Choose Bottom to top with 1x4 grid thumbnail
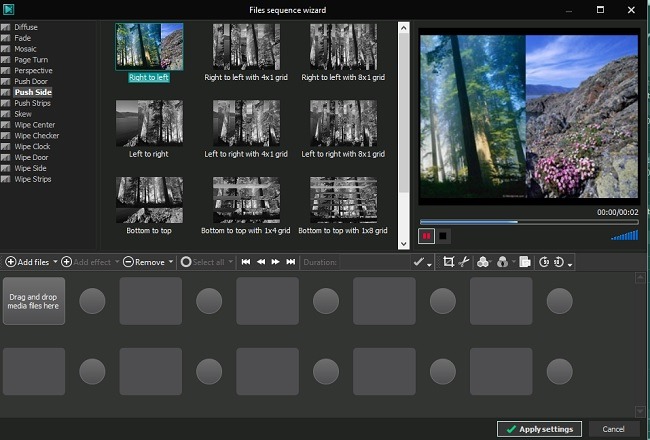650x440 pixels. coord(246,200)
